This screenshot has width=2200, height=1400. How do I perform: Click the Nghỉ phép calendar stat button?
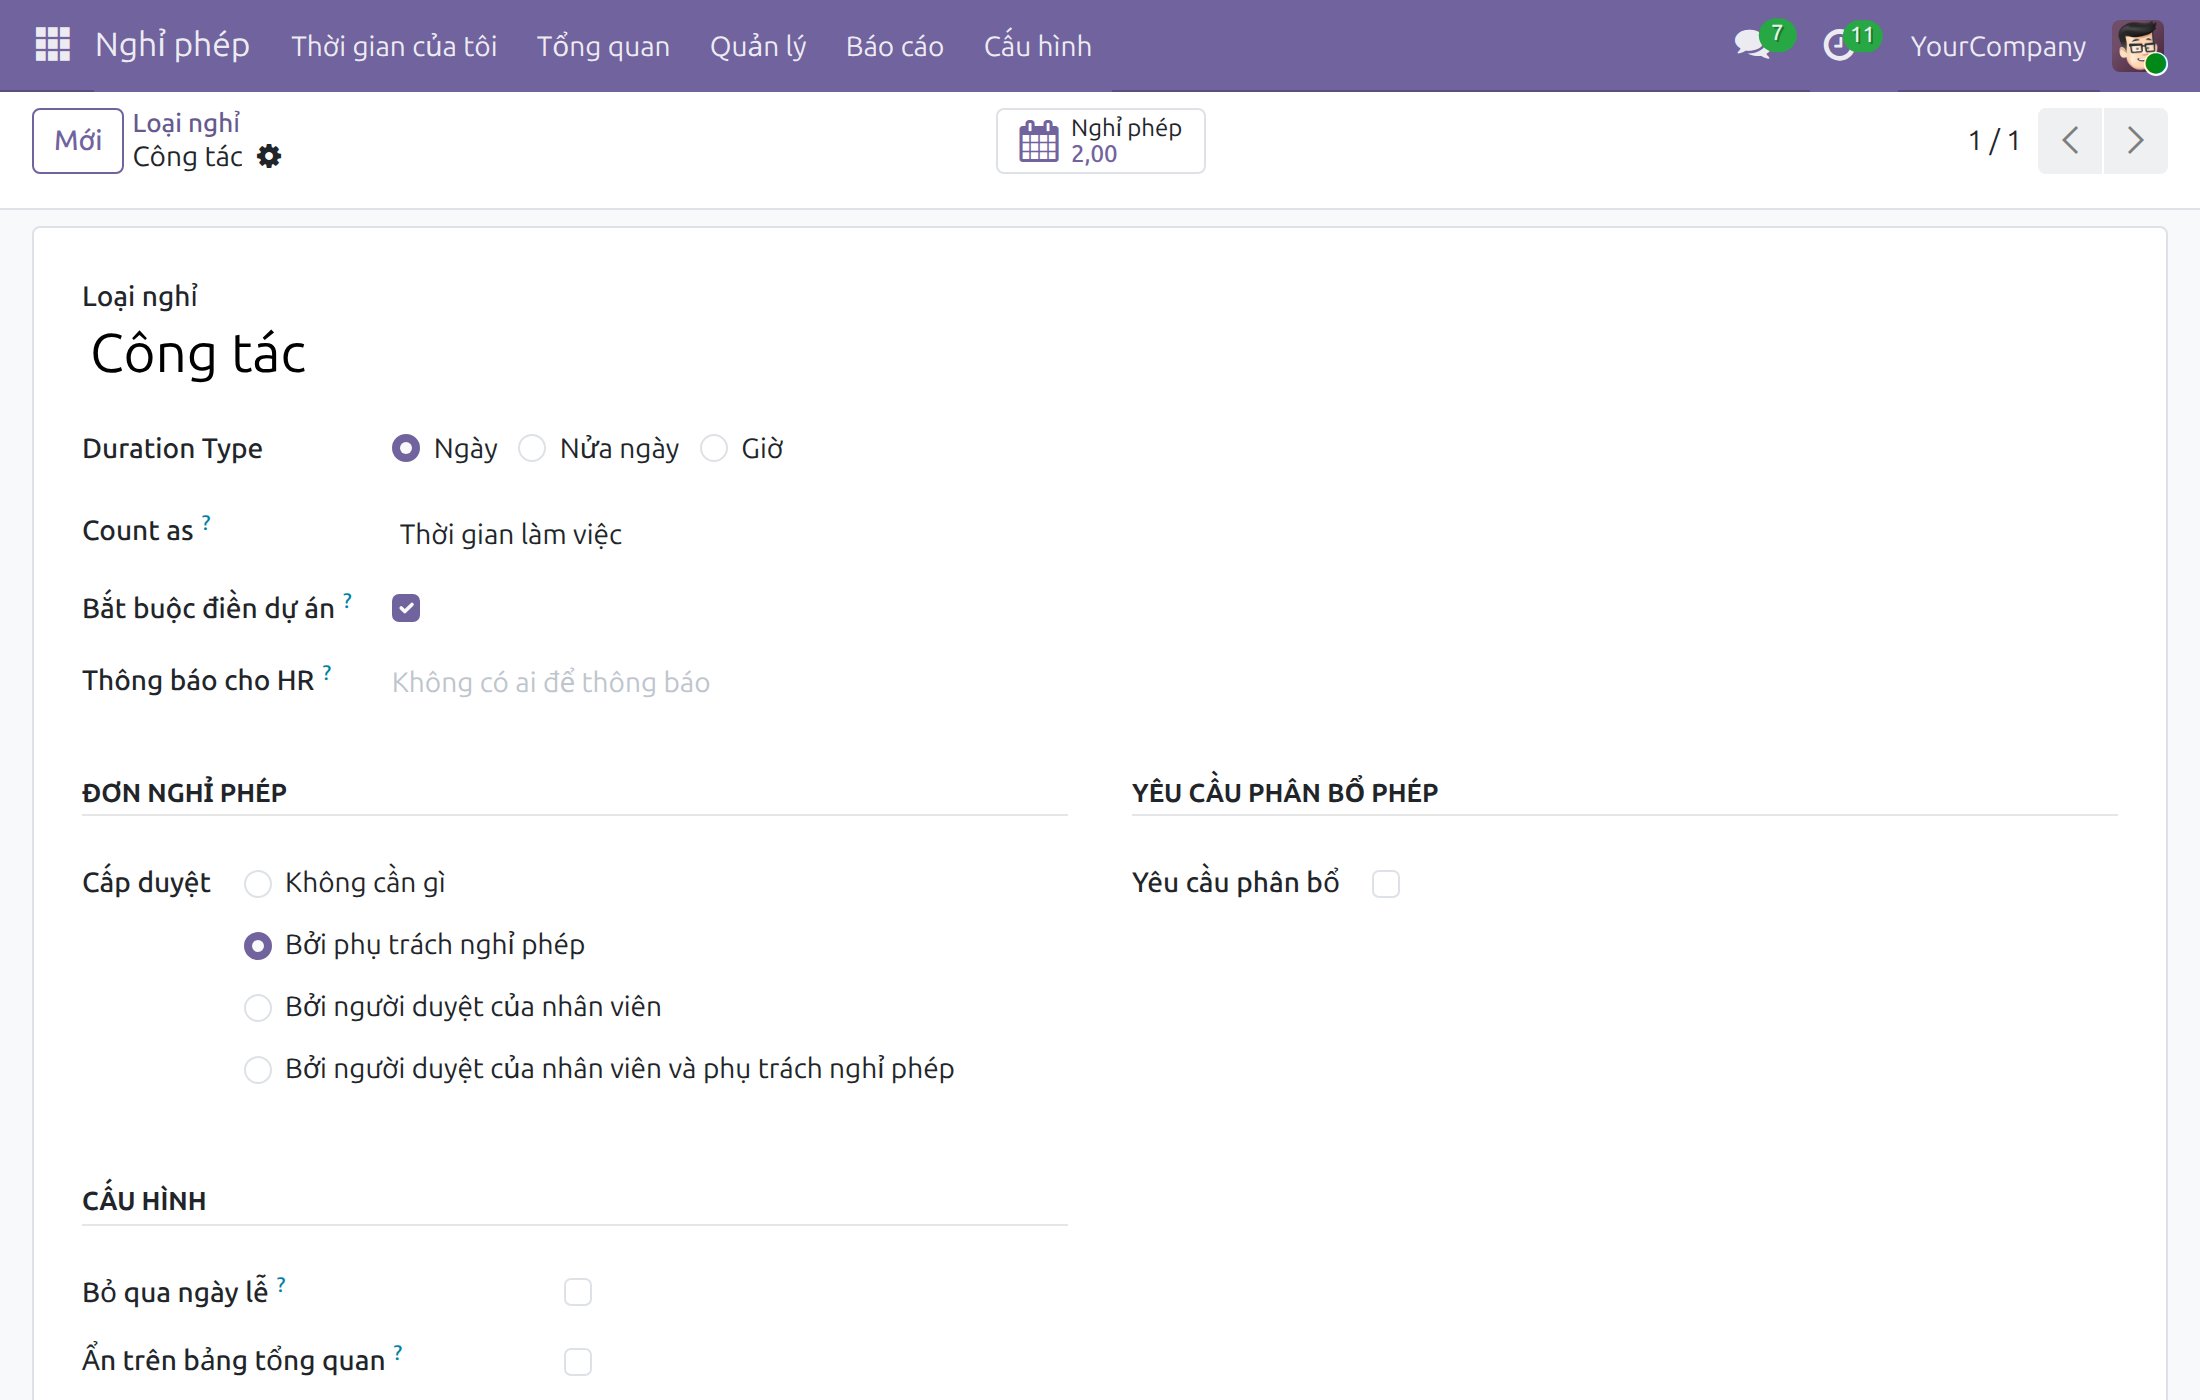tap(1100, 141)
